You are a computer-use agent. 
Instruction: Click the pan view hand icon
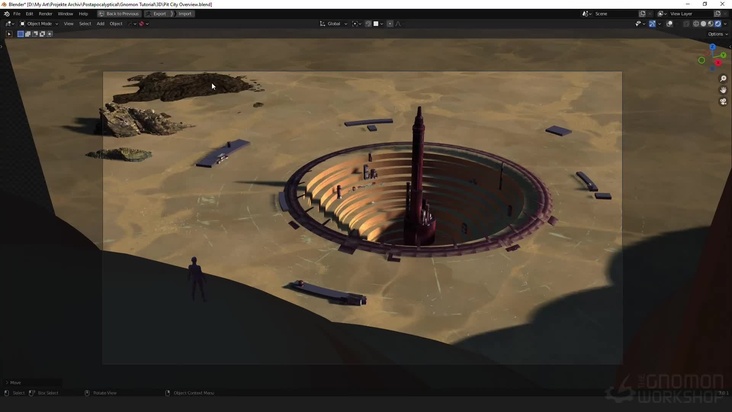point(723,90)
